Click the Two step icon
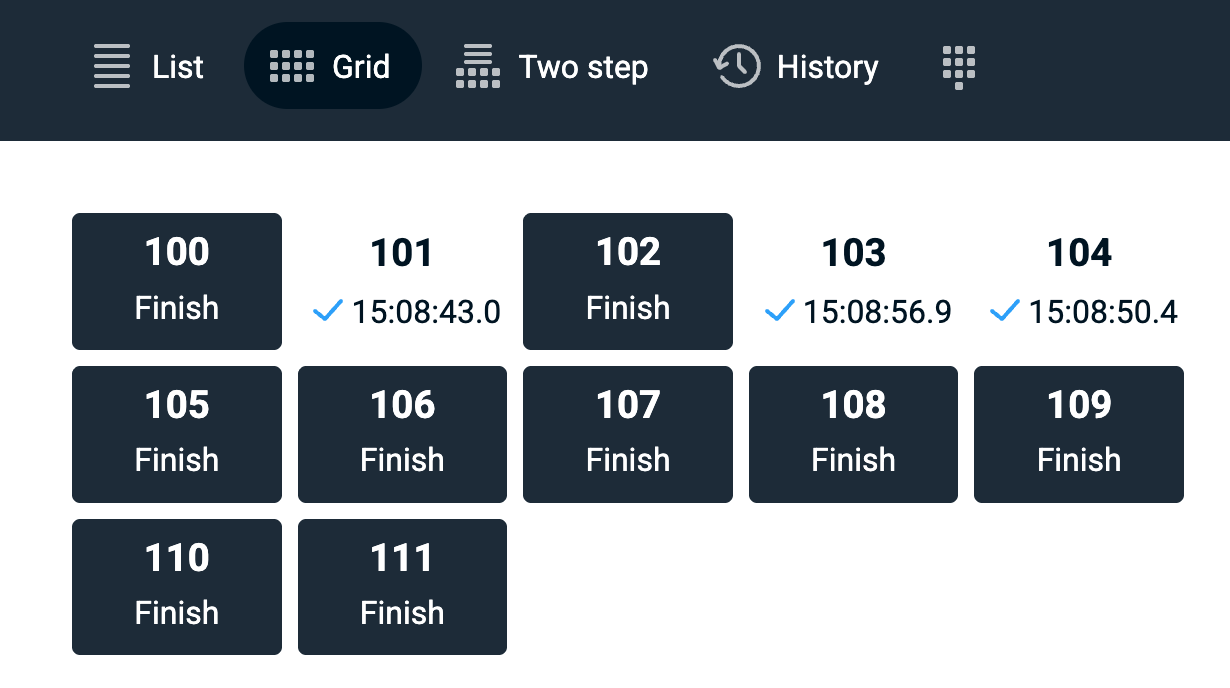The height and width of the screenshot is (688, 1230). click(x=478, y=67)
